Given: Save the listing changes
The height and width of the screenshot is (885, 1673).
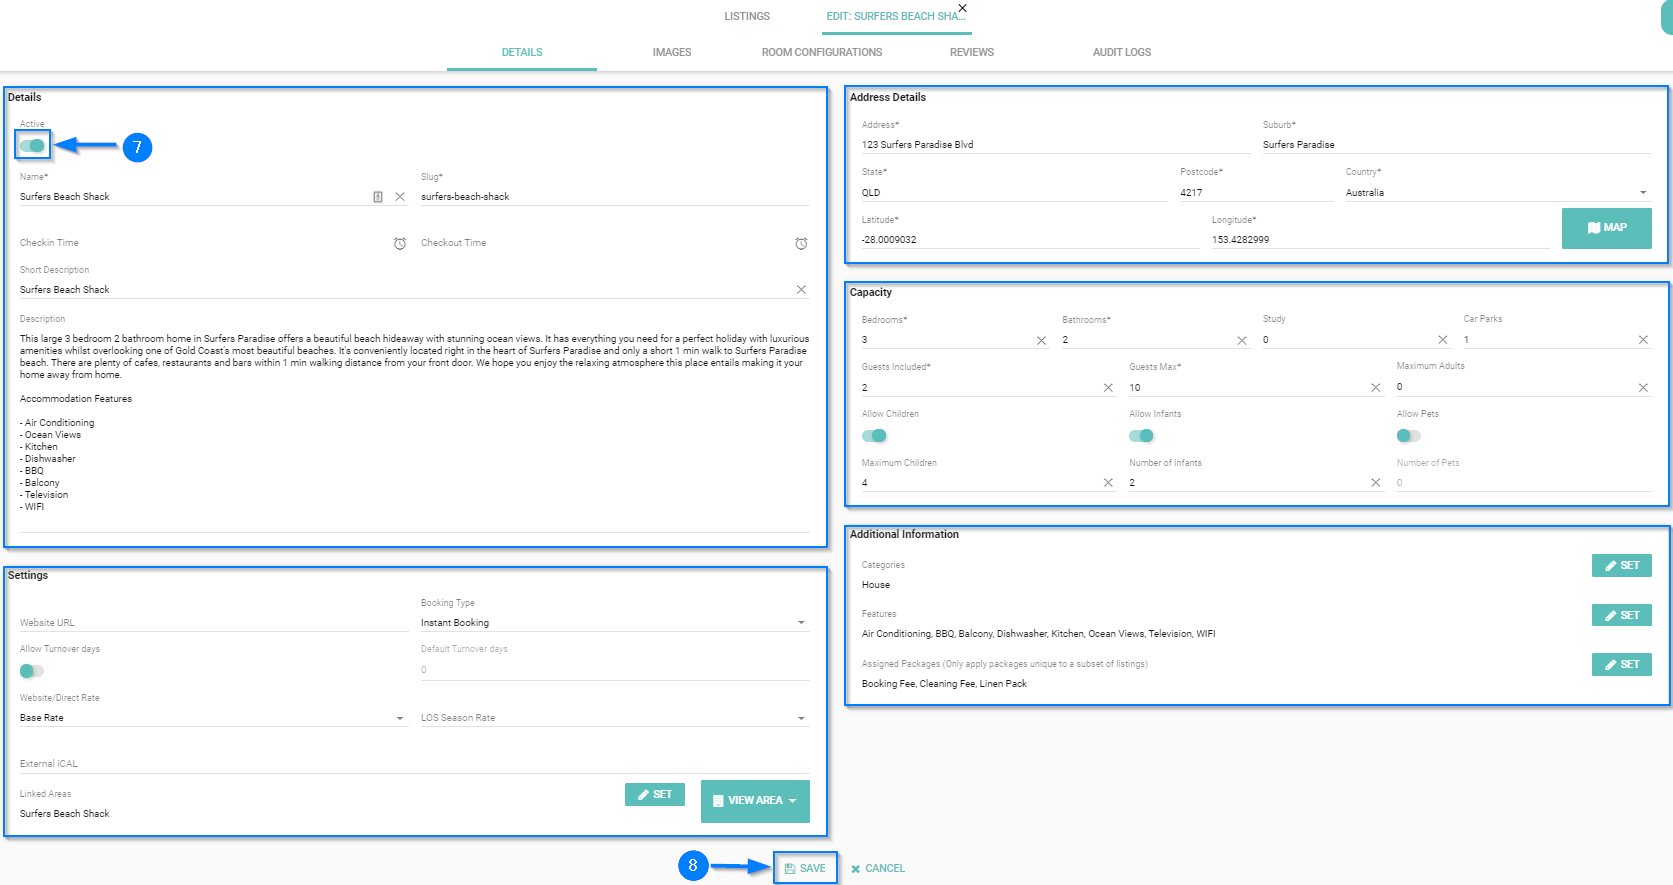Looking at the screenshot, I should coord(805,868).
